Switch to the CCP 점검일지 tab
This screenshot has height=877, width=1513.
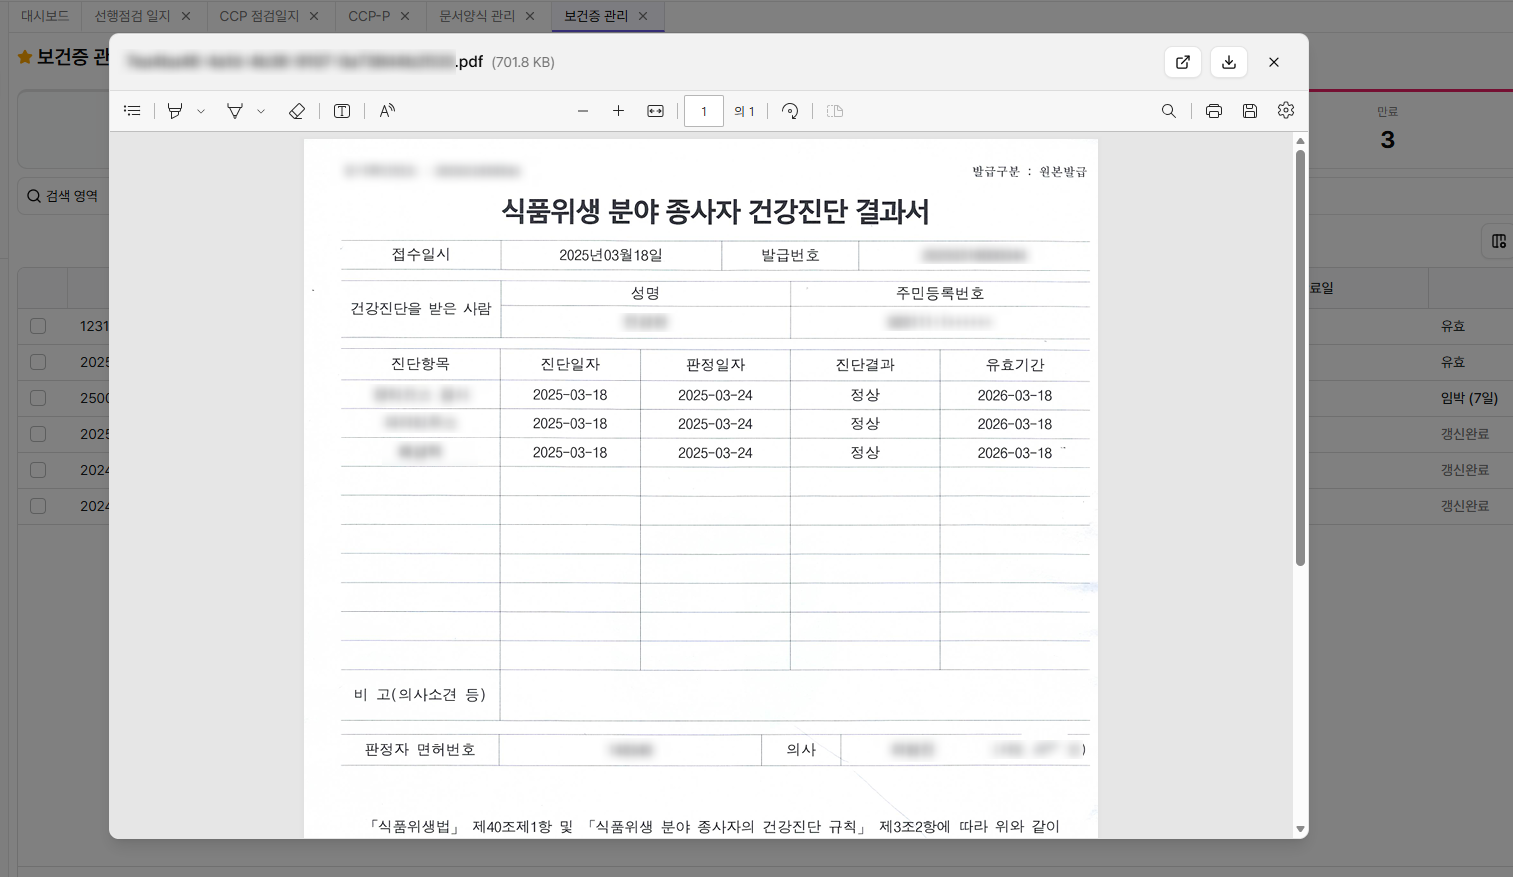tap(259, 16)
